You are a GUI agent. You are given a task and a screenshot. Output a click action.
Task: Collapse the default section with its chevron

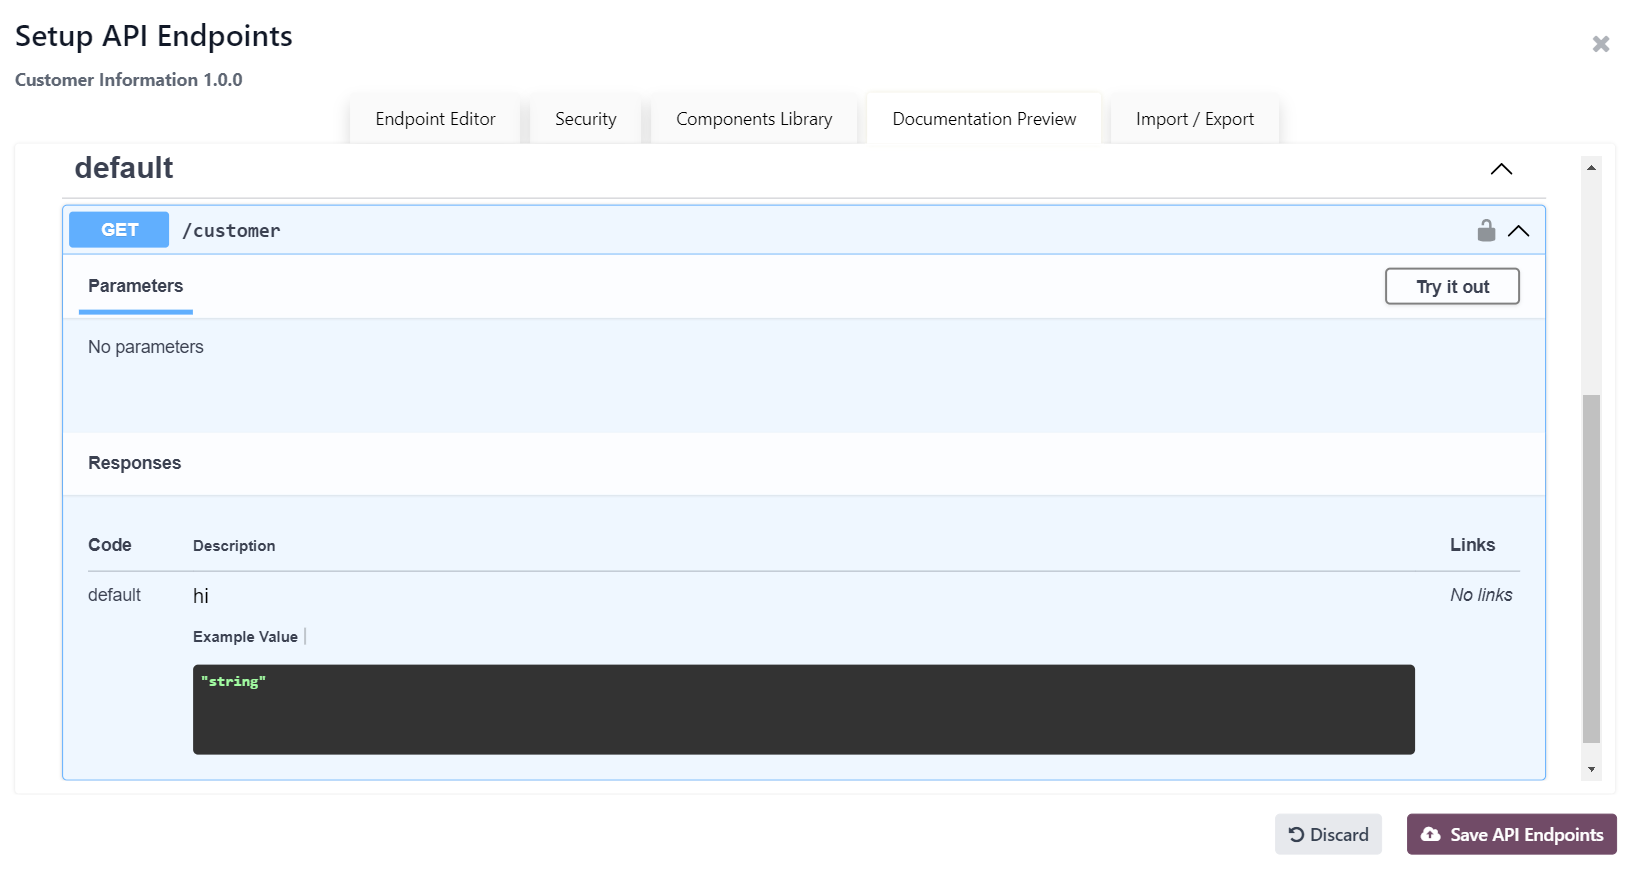point(1501,169)
